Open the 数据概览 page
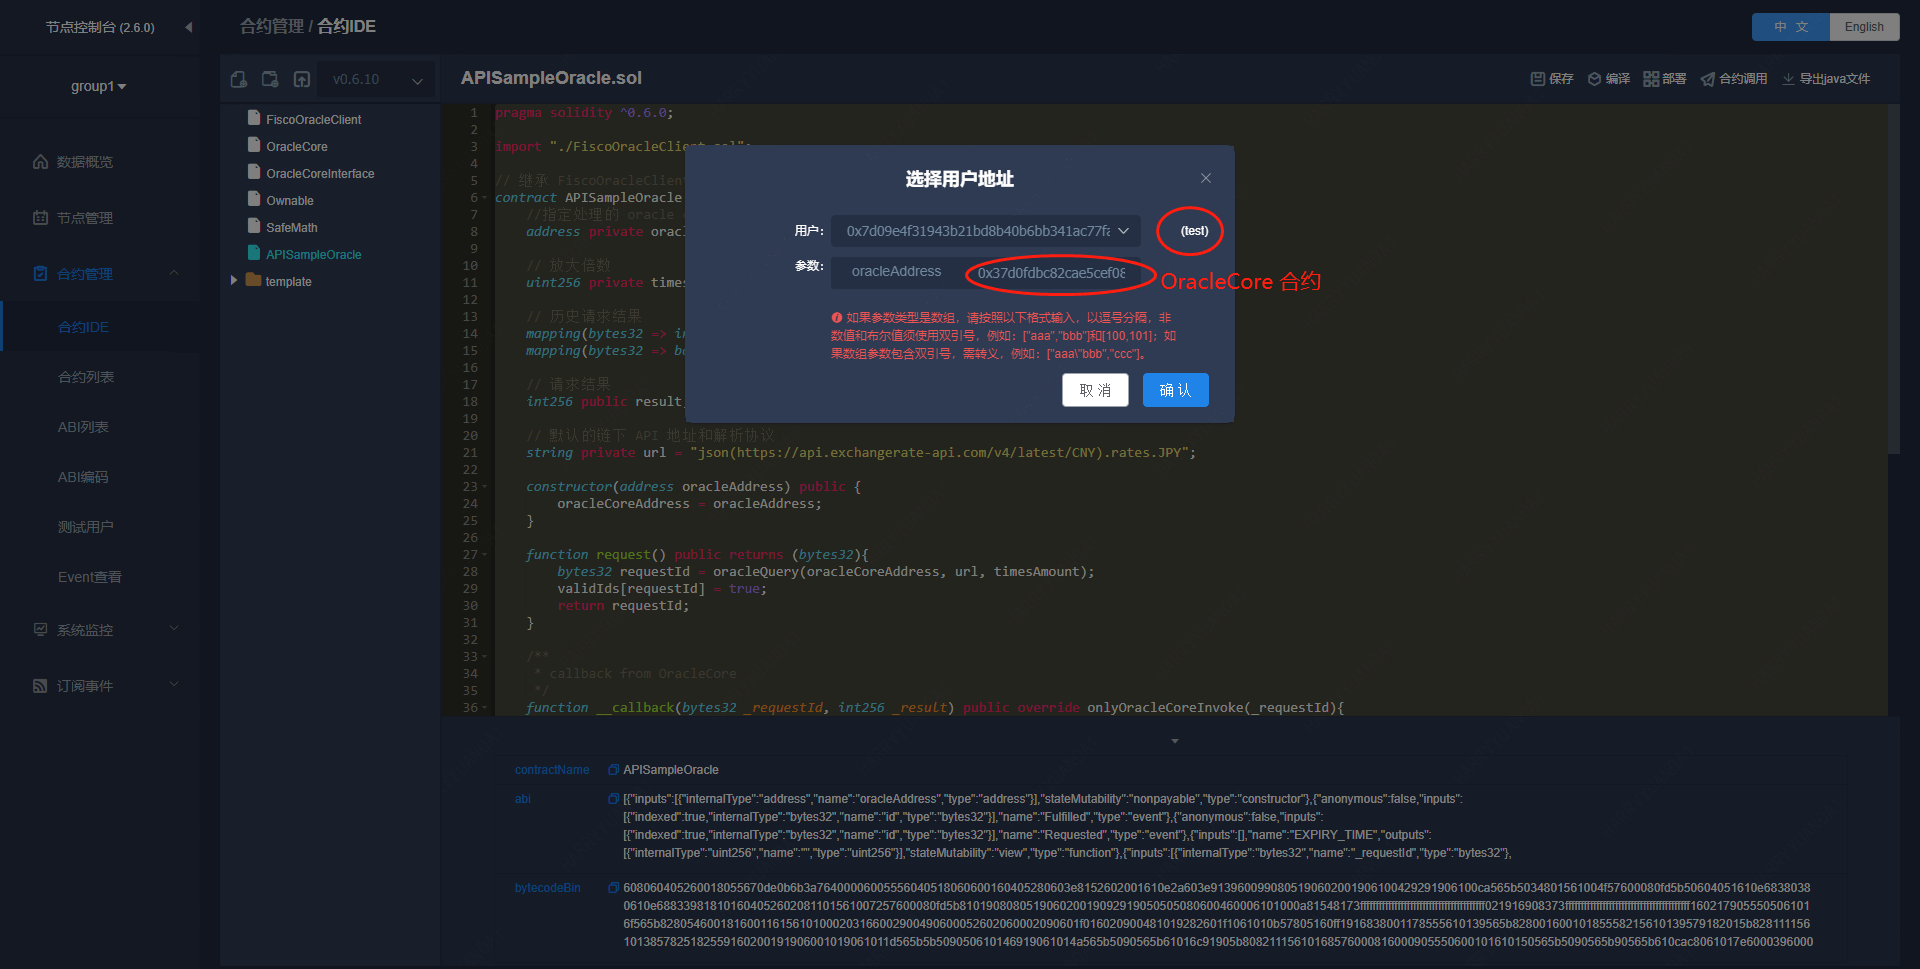Viewport: 1920px width, 969px height. [x=85, y=162]
